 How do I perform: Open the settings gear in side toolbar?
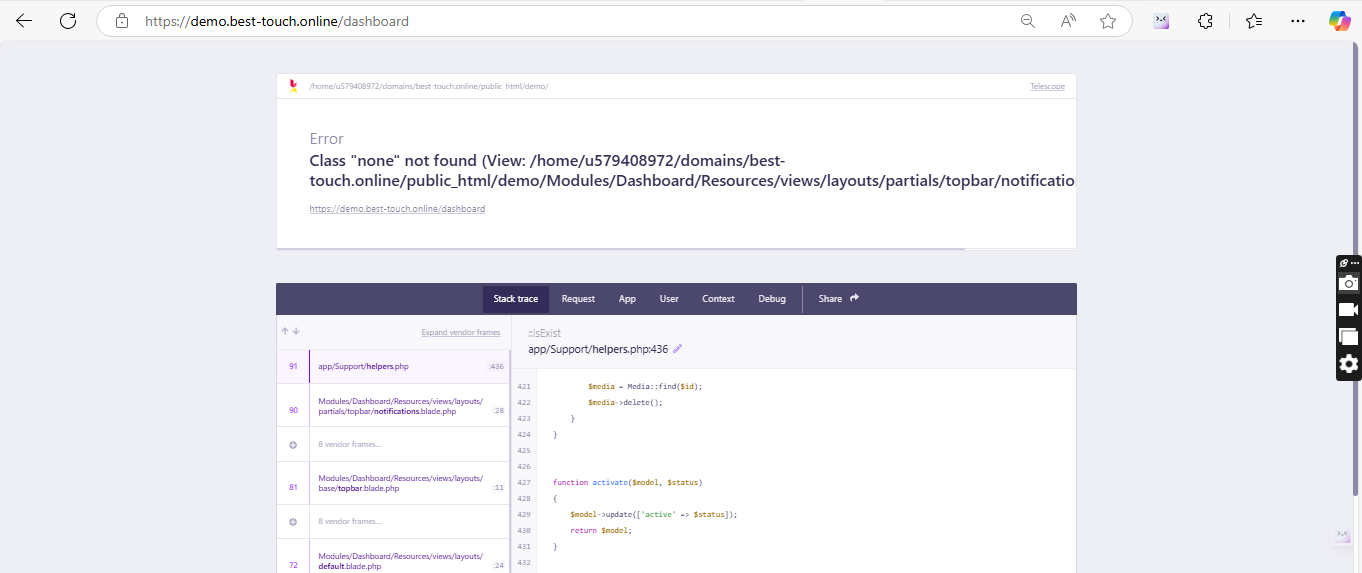[1348, 364]
